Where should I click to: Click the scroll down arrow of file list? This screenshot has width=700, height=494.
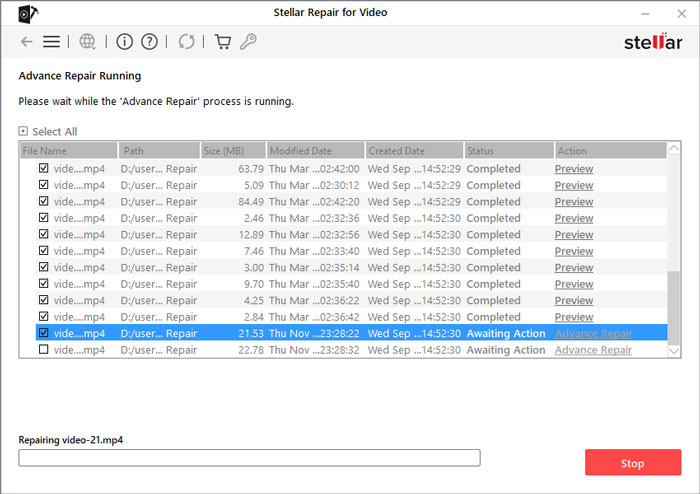coord(674,351)
